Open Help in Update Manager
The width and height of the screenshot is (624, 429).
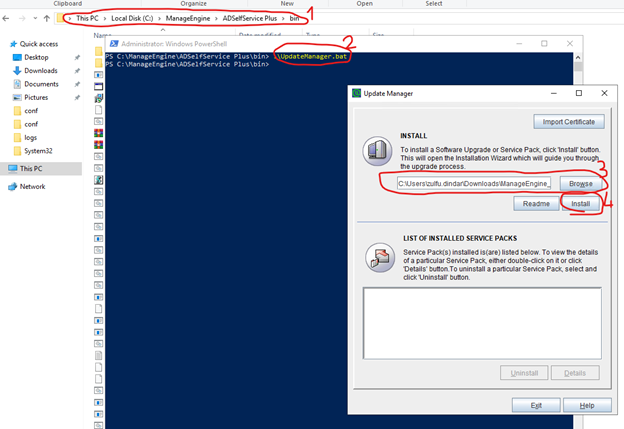click(587, 405)
